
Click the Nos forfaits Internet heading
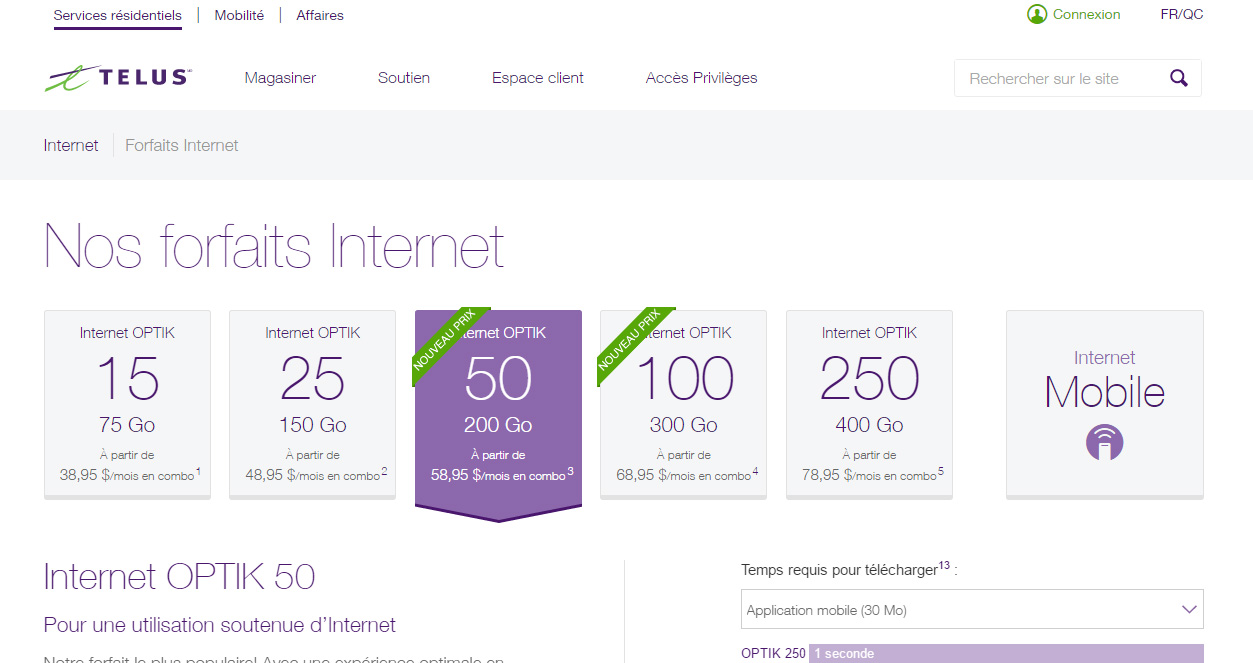tap(274, 246)
